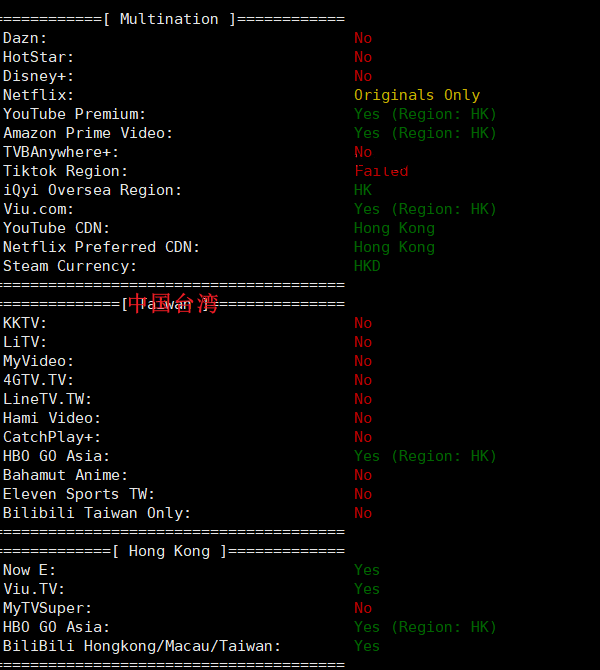
Task: Select the YouTube CDN Hong Kong value
Action: [x=394, y=228]
